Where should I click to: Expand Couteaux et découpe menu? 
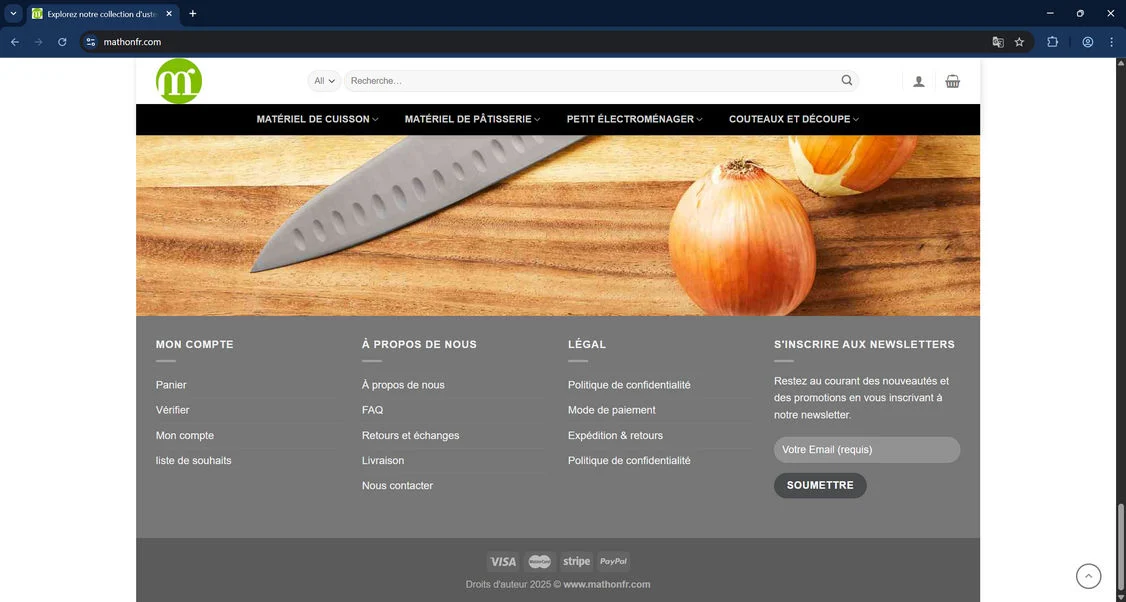794,119
